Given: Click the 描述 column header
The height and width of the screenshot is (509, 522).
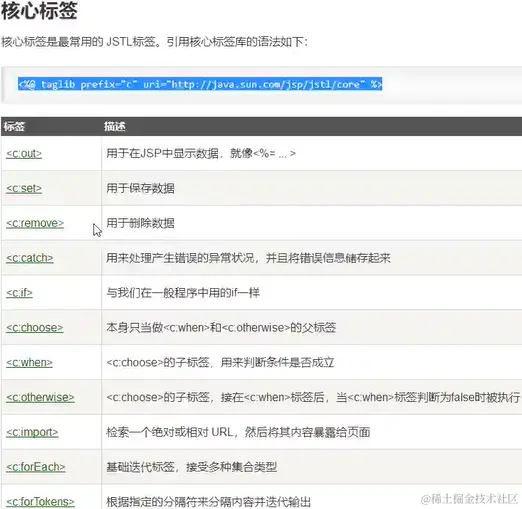Looking at the screenshot, I should (x=115, y=127).
